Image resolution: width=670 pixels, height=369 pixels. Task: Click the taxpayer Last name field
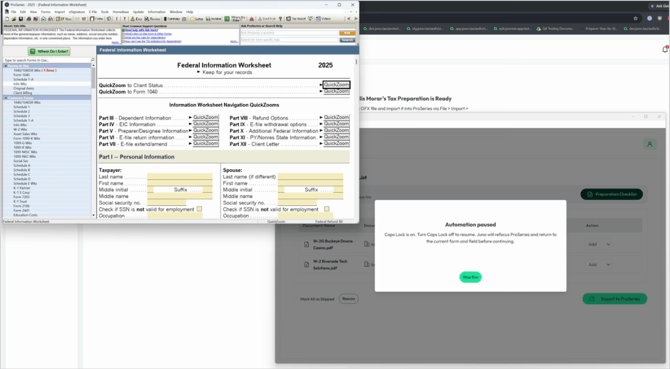(x=179, y=176)
